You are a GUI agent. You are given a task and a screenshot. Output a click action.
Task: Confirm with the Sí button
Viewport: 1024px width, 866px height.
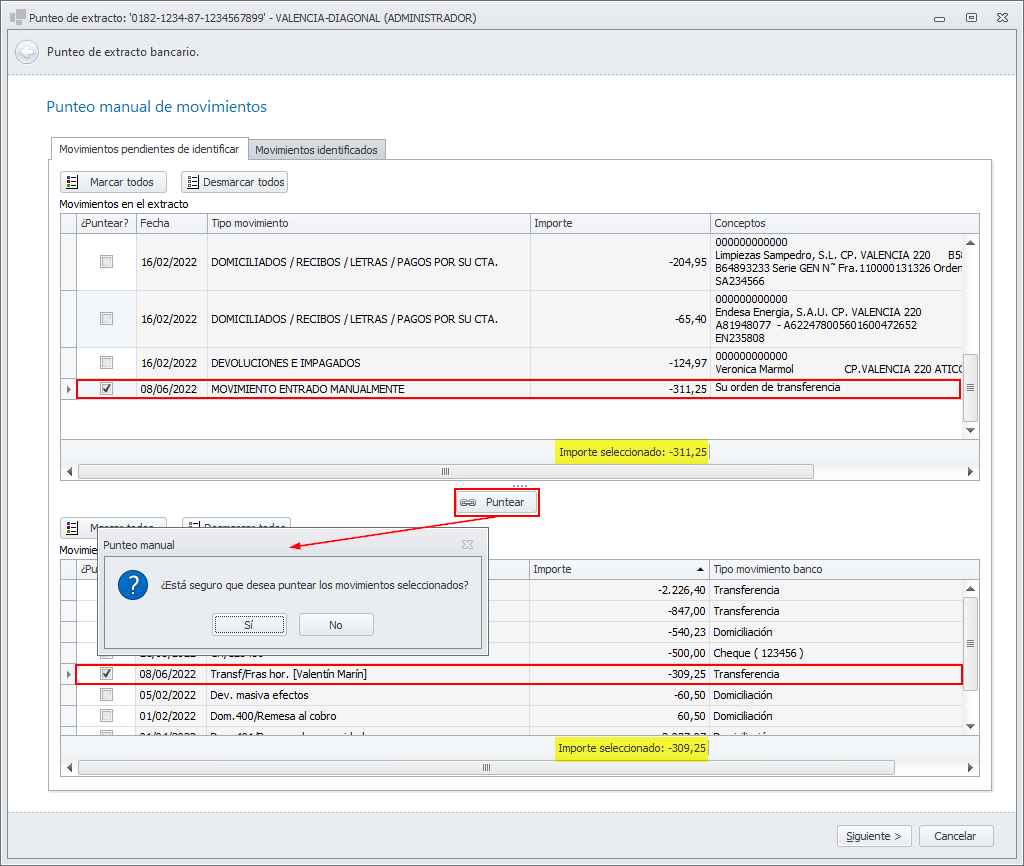249,625
